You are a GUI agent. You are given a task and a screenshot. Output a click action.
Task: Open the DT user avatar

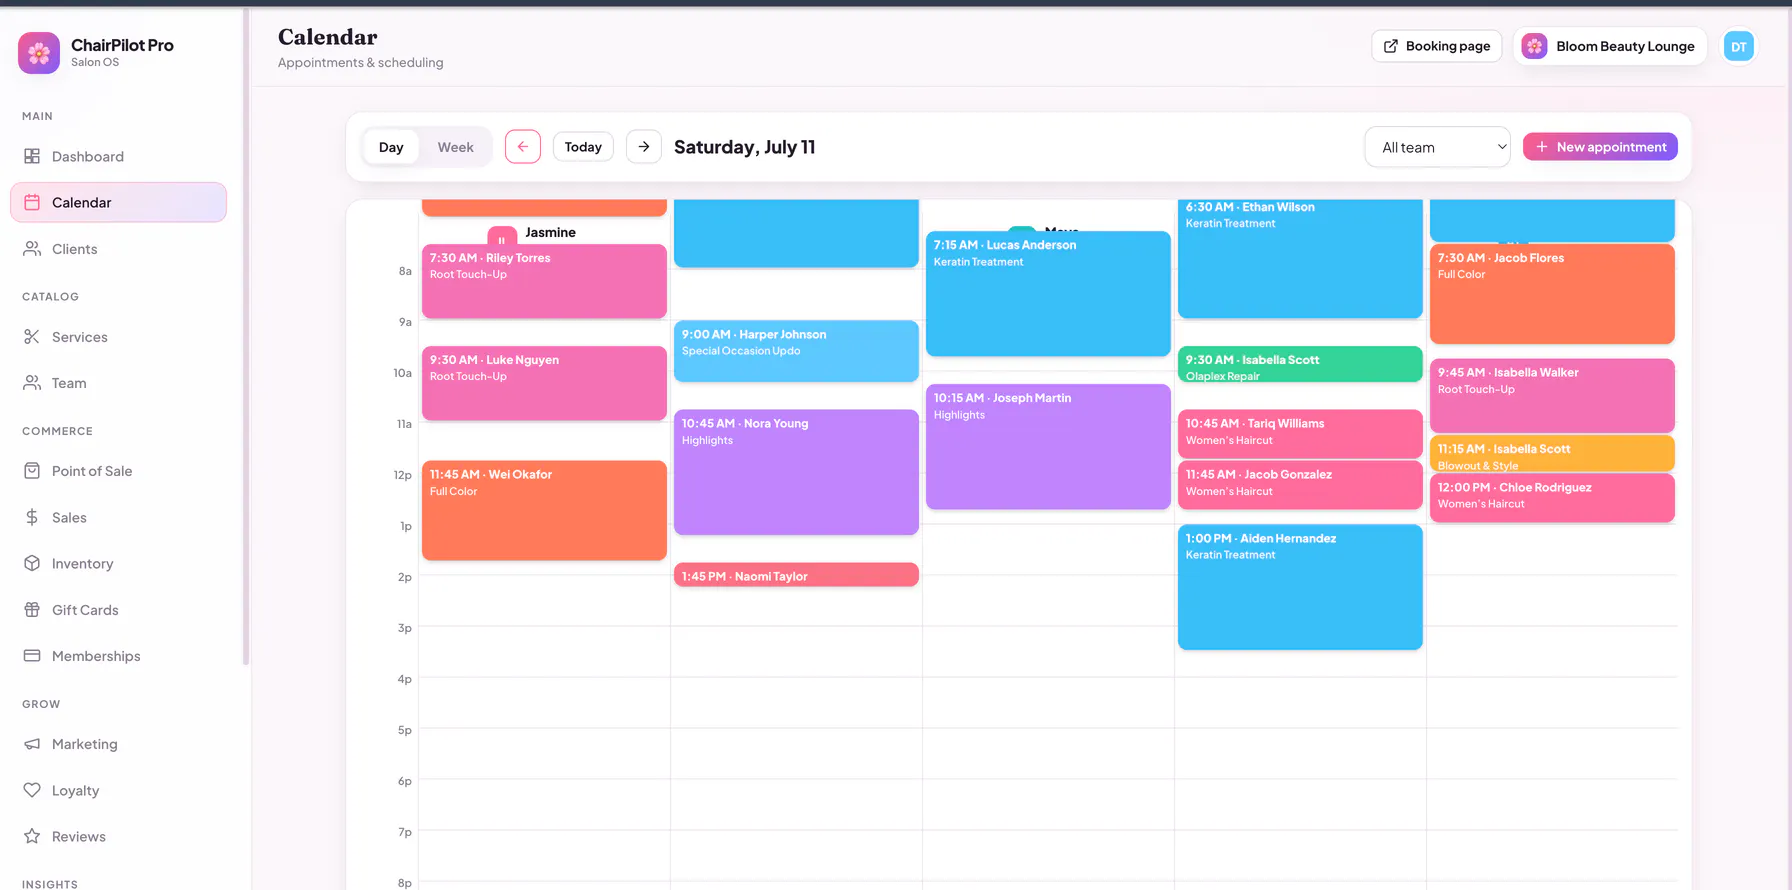(x=1739, y=46)
